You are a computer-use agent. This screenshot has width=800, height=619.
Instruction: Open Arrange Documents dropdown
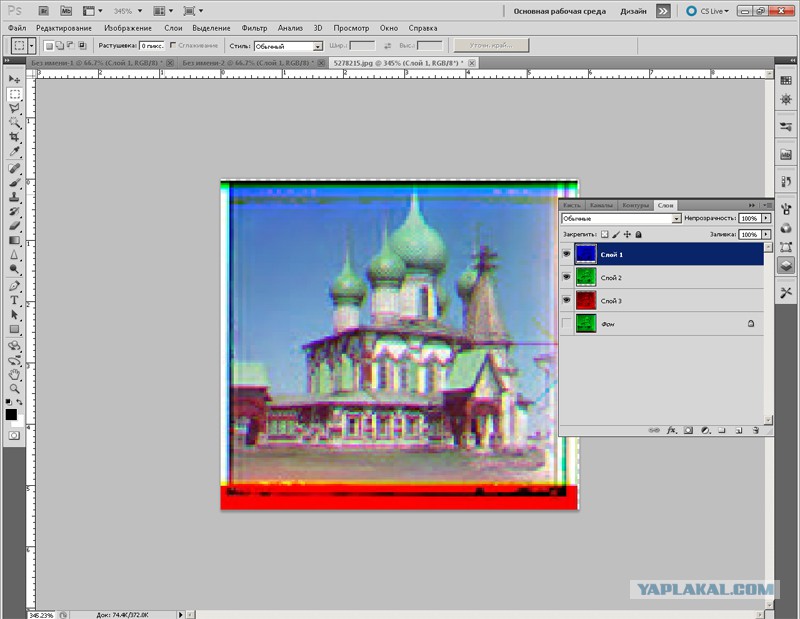[164, 11]
